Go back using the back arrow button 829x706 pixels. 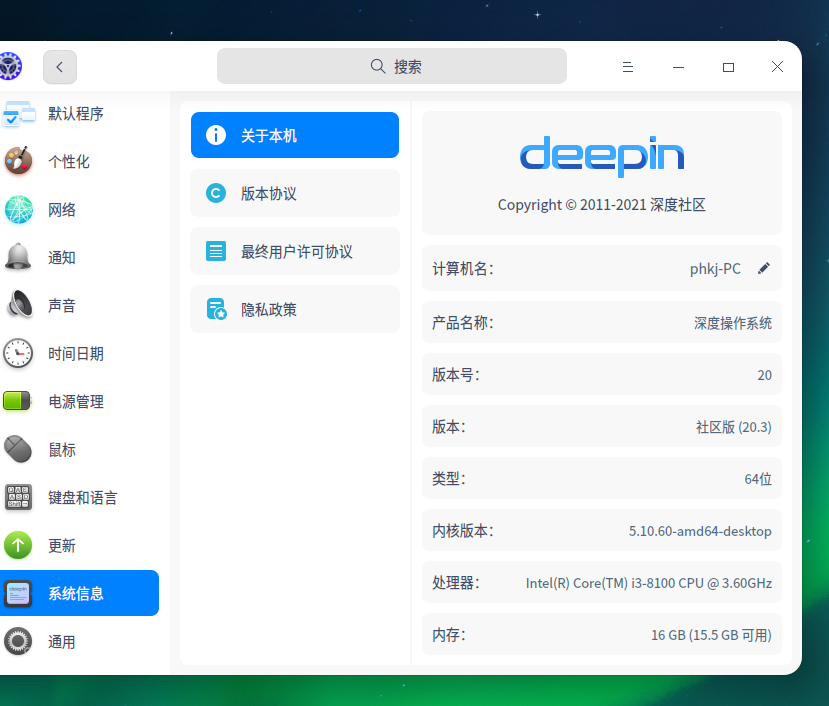[x=59, y=67]
